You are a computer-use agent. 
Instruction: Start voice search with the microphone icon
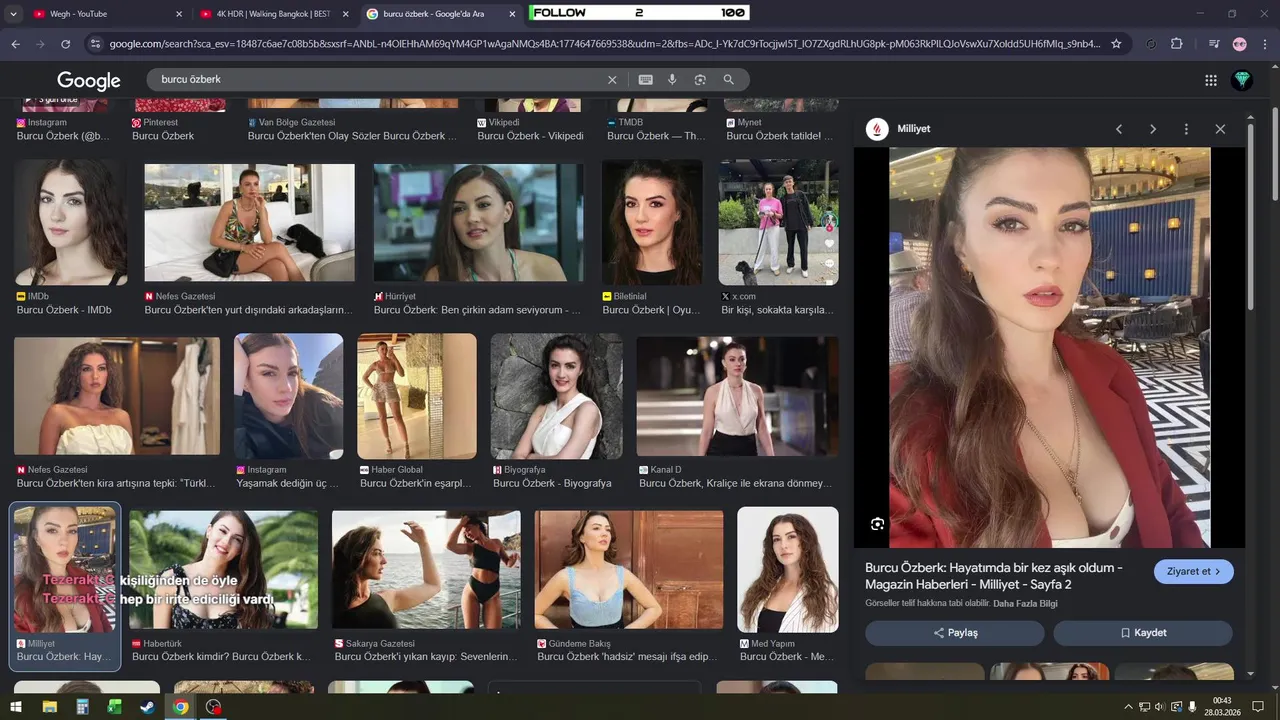(x=672, y=80)
